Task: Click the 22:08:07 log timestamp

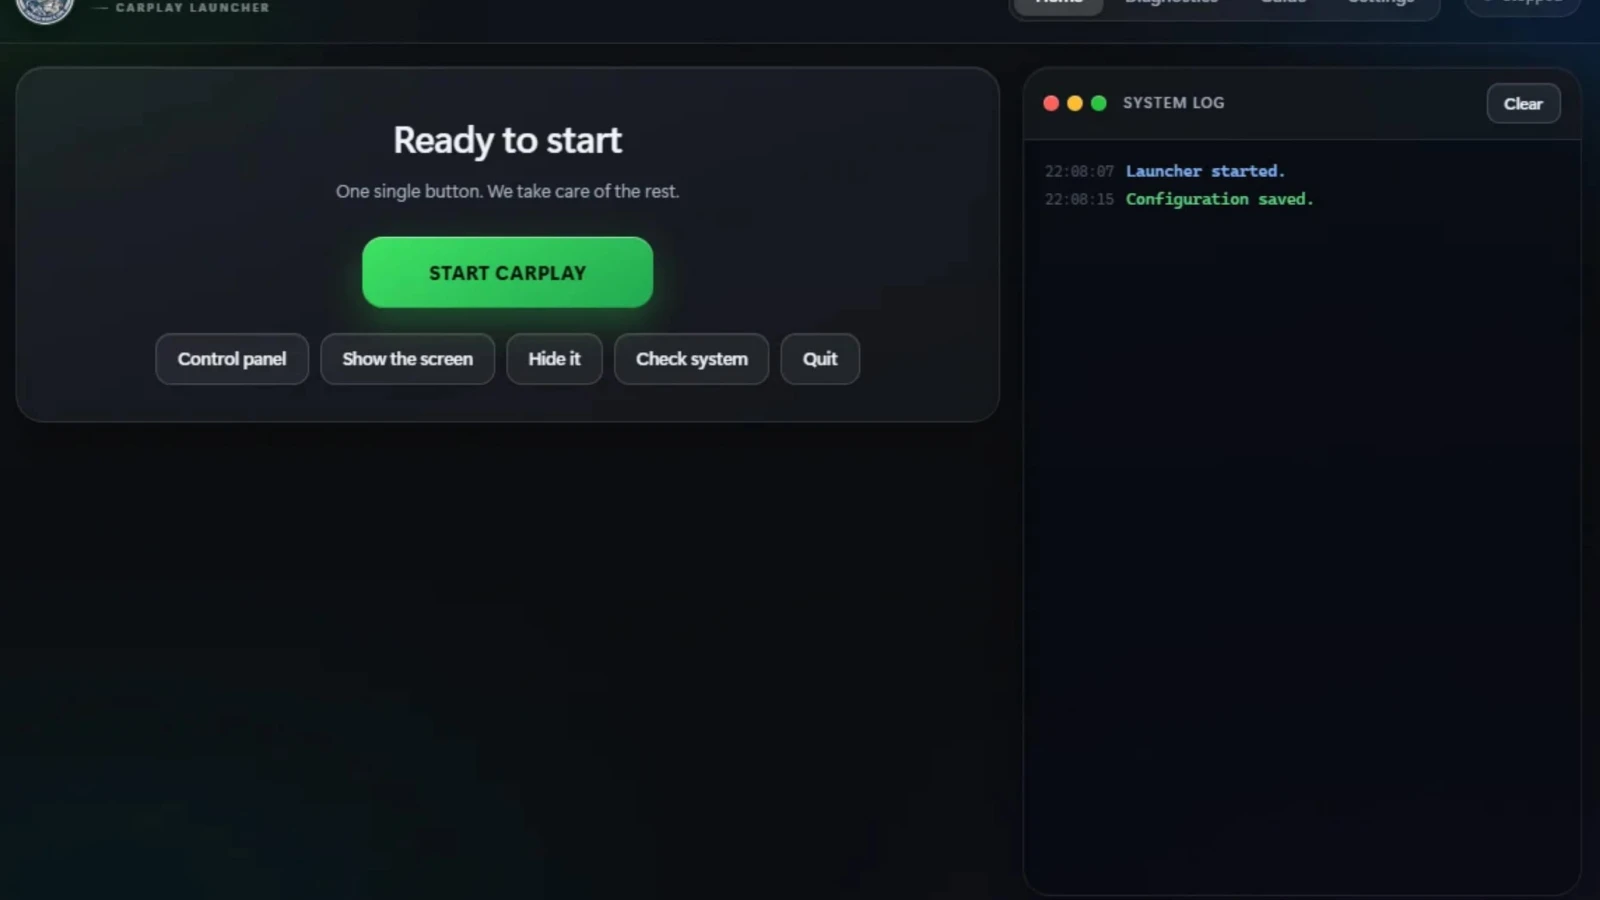Action: click(1079, 171)
